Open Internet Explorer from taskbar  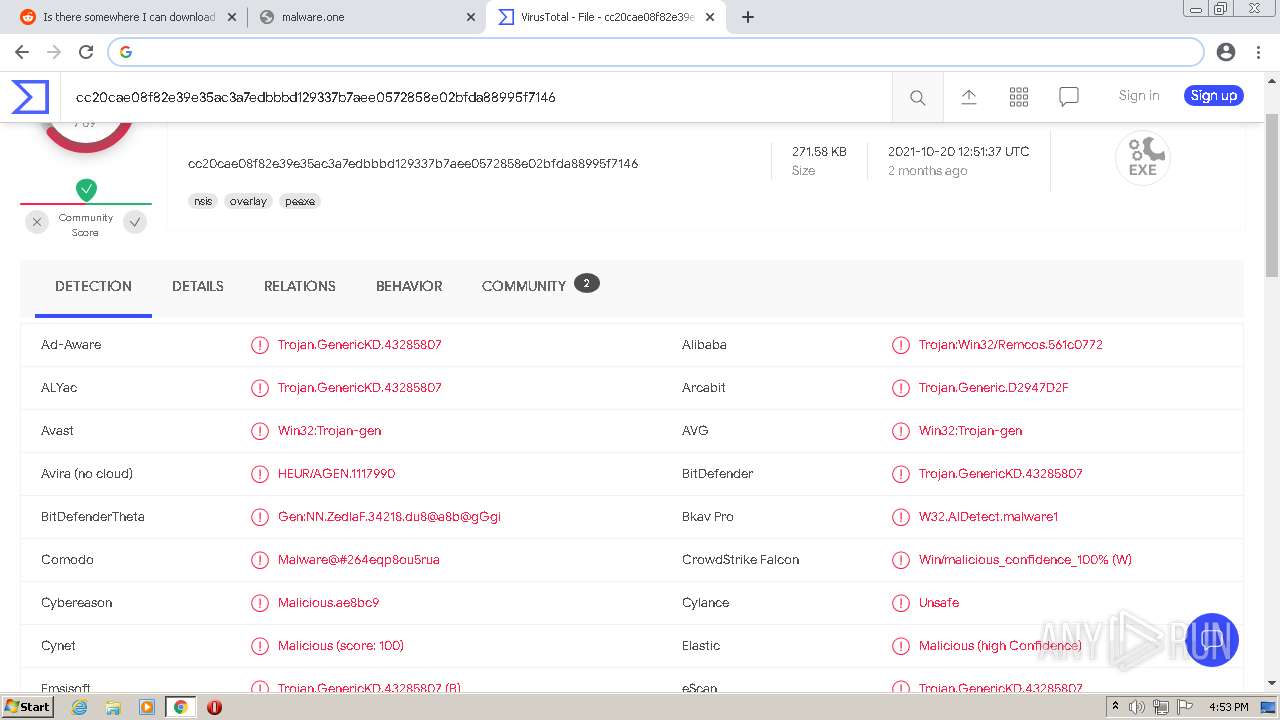80,707
